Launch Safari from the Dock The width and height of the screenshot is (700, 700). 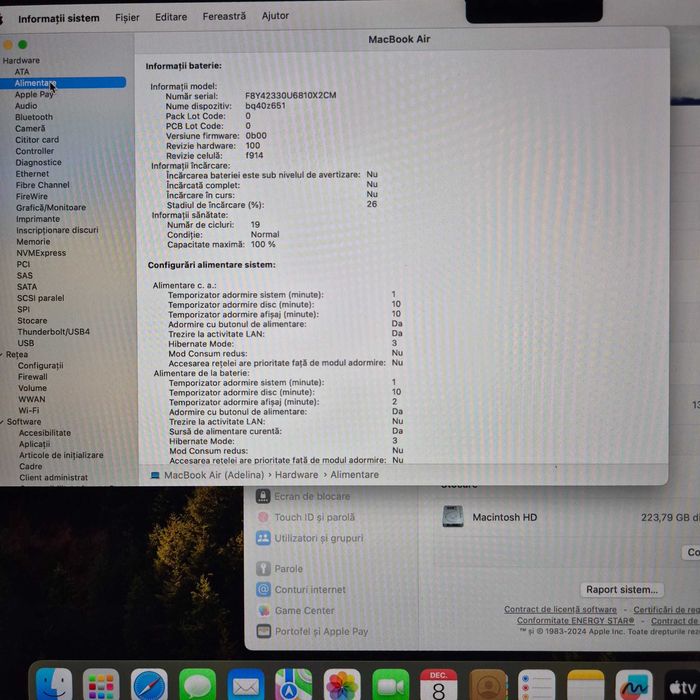149,685
